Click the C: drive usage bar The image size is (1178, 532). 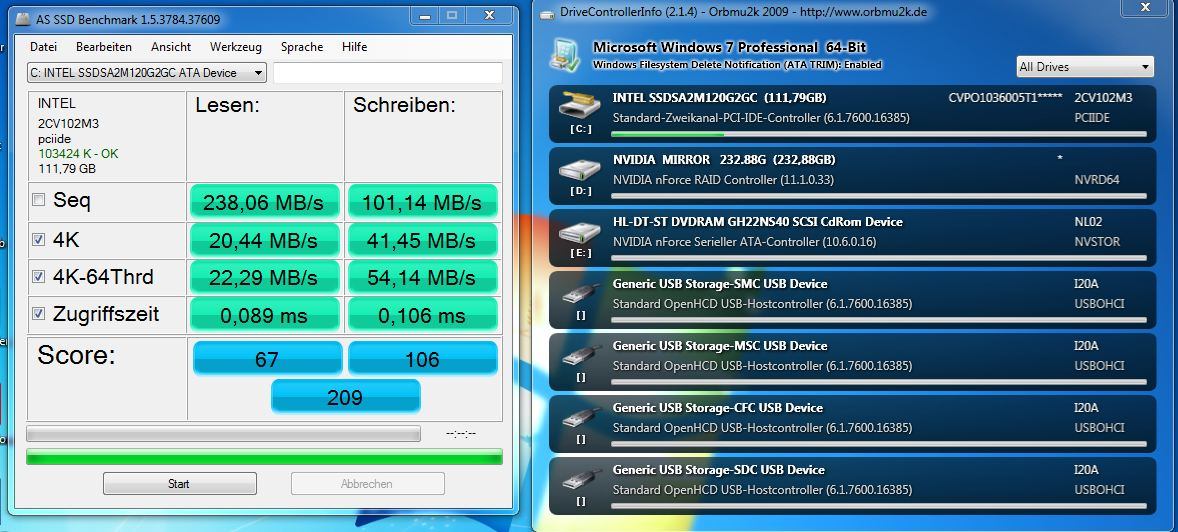(879, 135)
